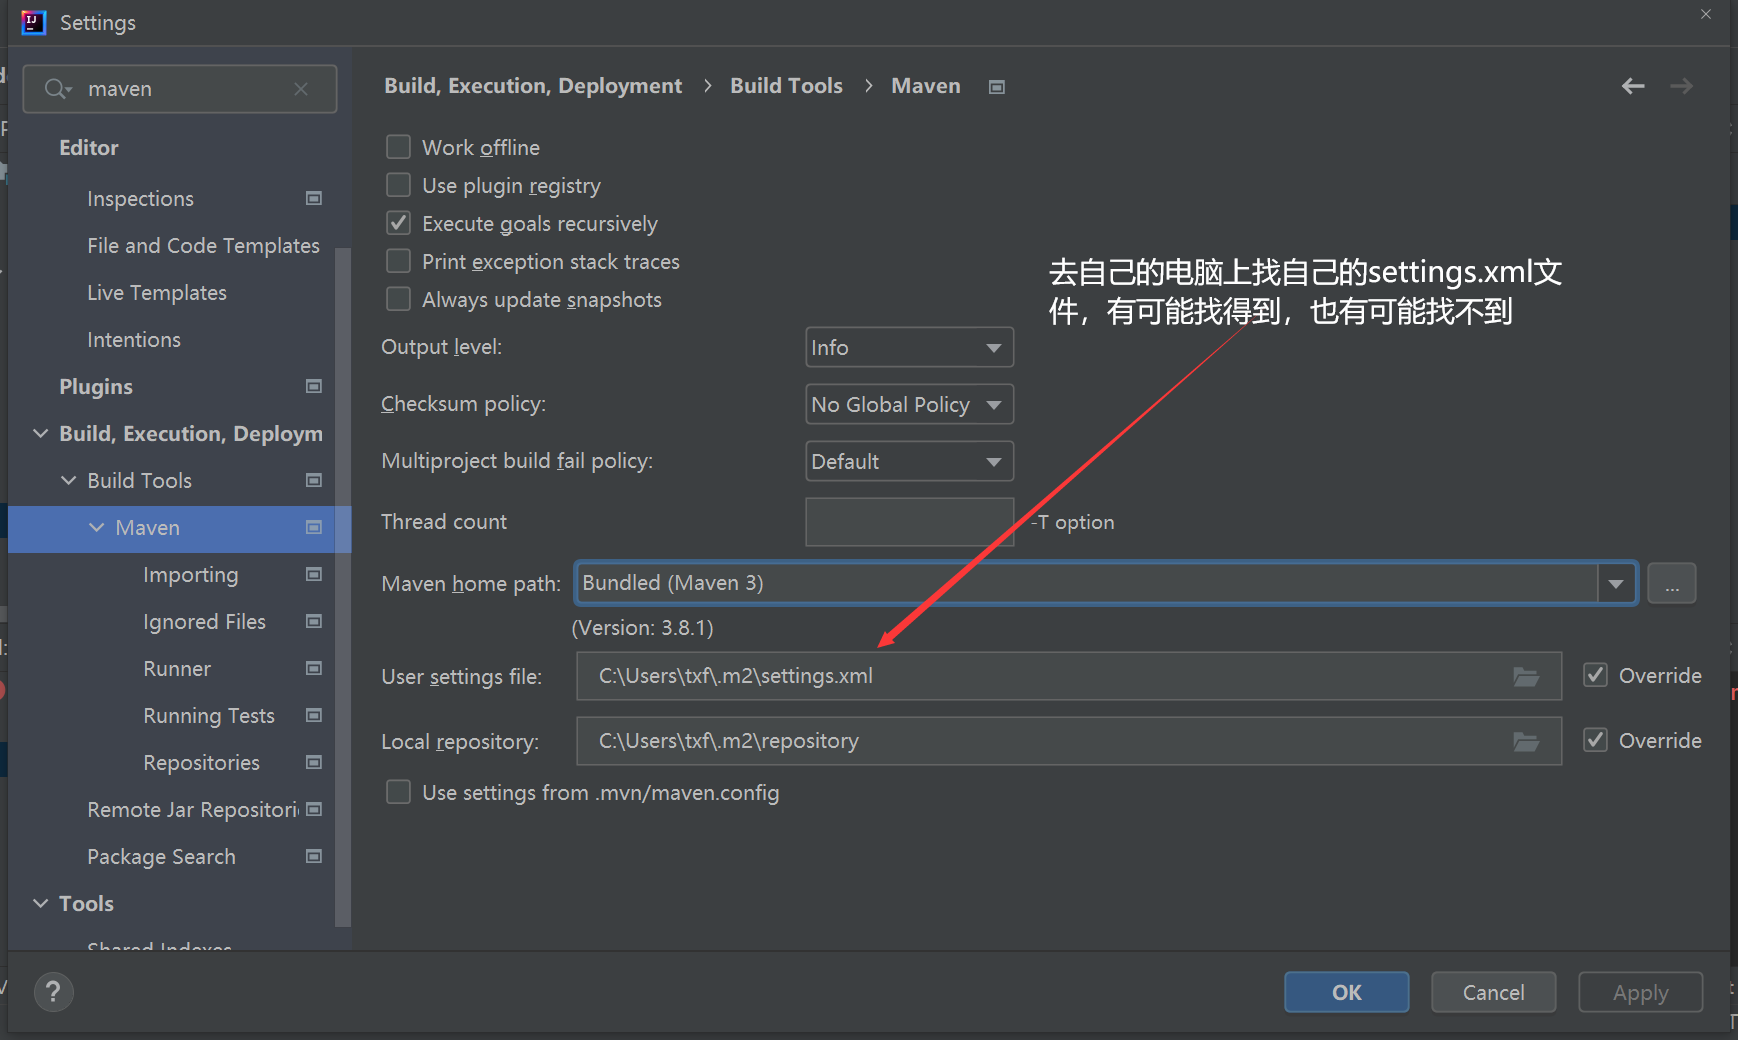
Task: Click project icon next to Build Tools
Action: point(314,480)
